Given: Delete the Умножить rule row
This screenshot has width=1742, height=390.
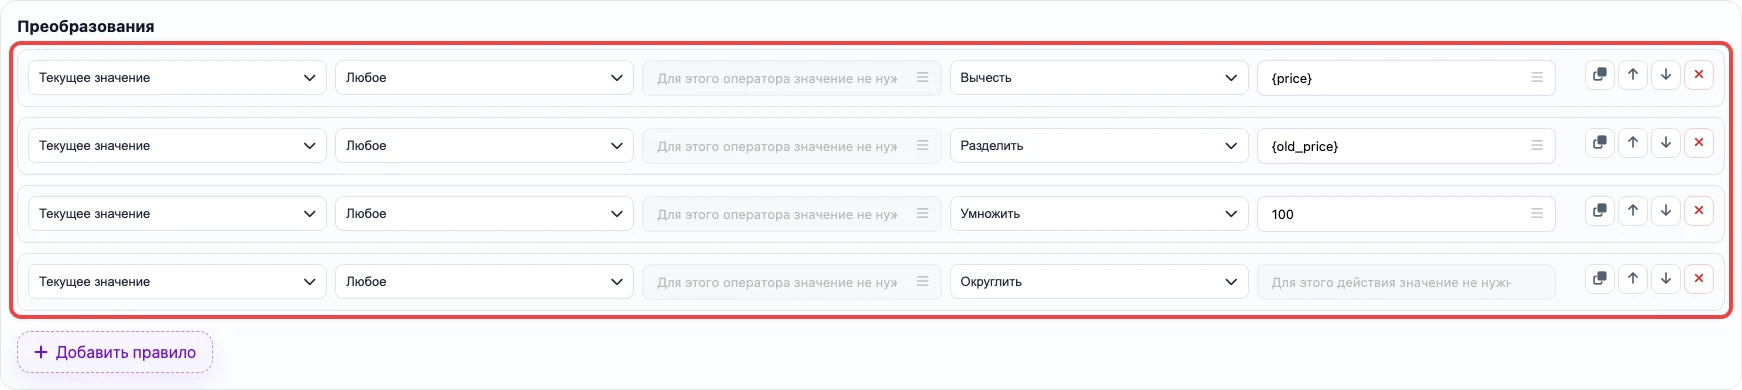Looking at the screenshot, I should (1699, 211).
